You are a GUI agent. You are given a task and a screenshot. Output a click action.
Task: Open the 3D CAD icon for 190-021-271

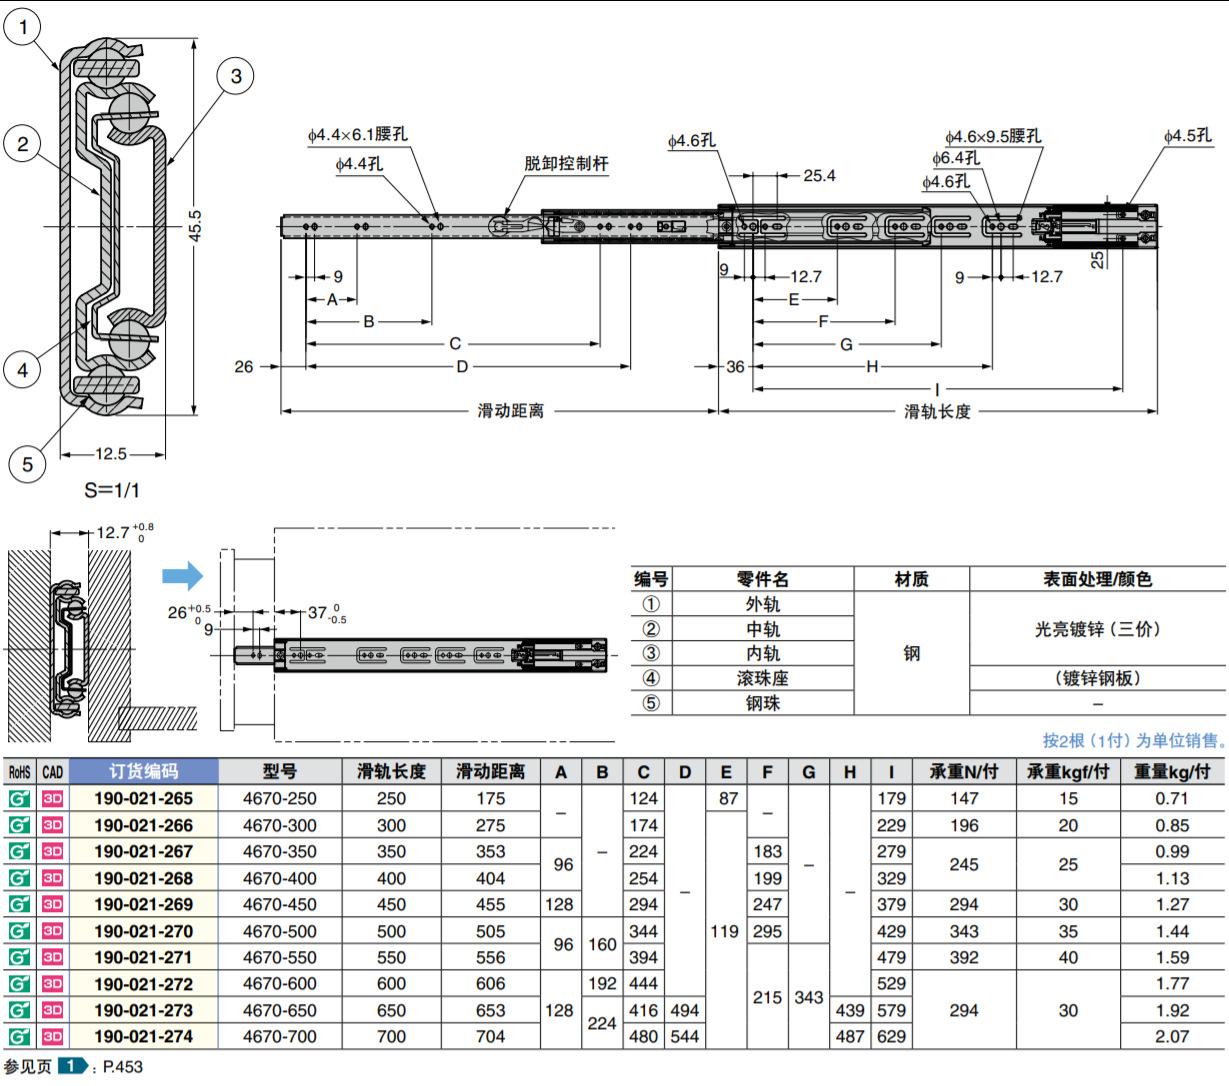click(52, 958)
